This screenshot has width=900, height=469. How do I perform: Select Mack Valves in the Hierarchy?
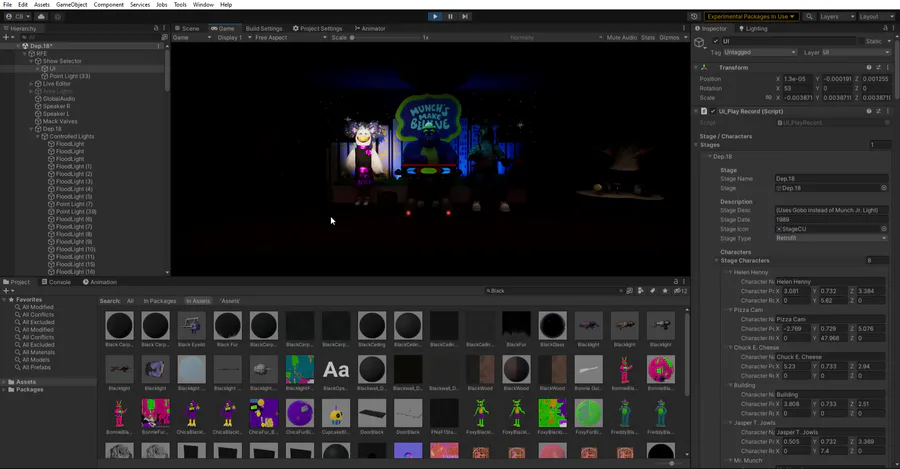pos(60,121)
